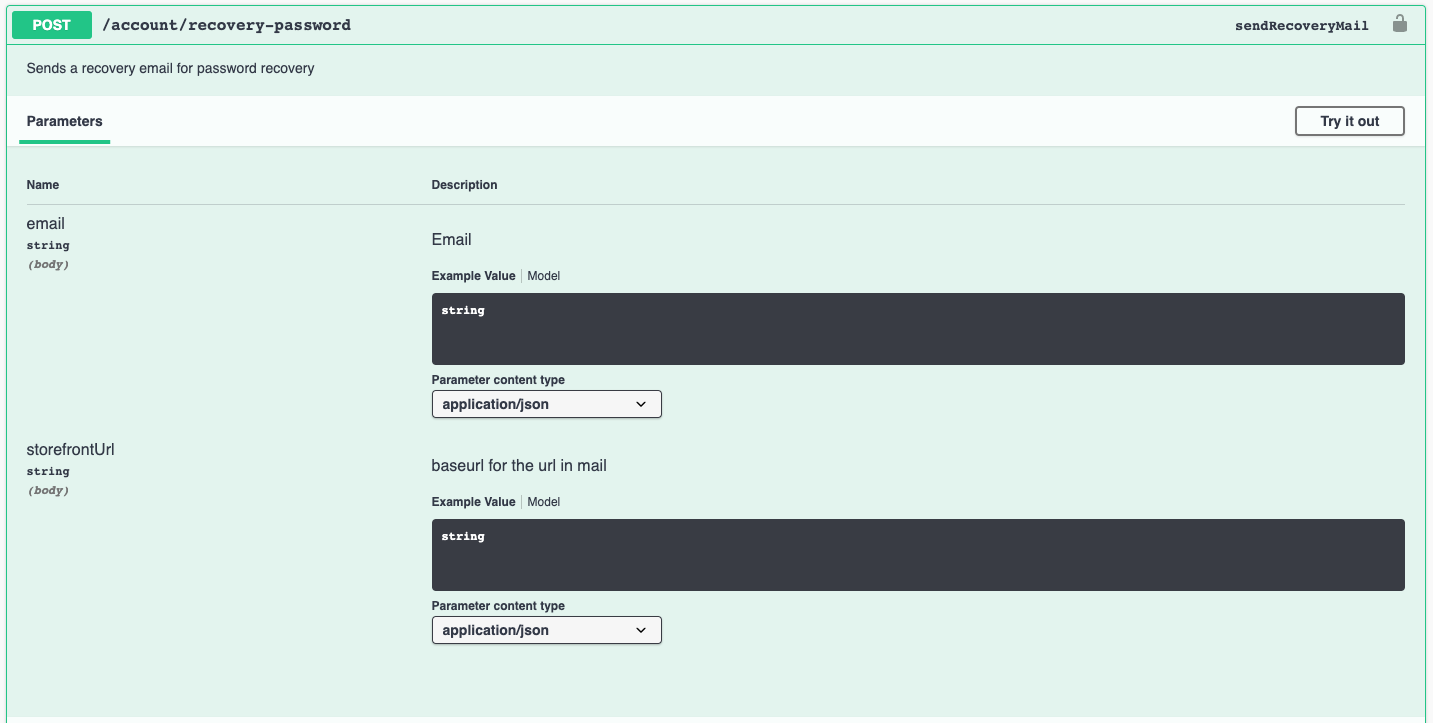Expand the /account/recovery-password endpoint header
This screenshot has width=1433, height=723.
[x=700, y=24]
